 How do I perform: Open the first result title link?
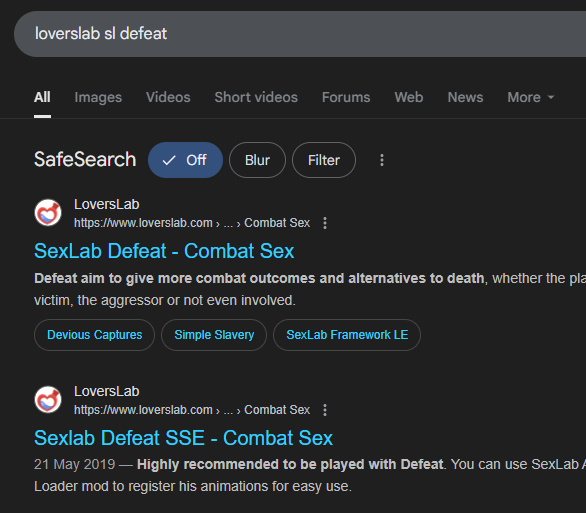coord(164,251)
